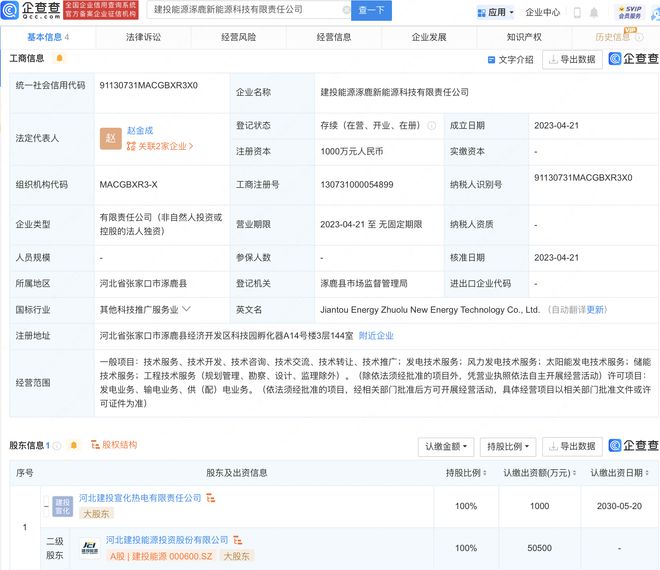Open the 认缴金额 filter dropdown
The image size is (660, 570).
point(446,447)
